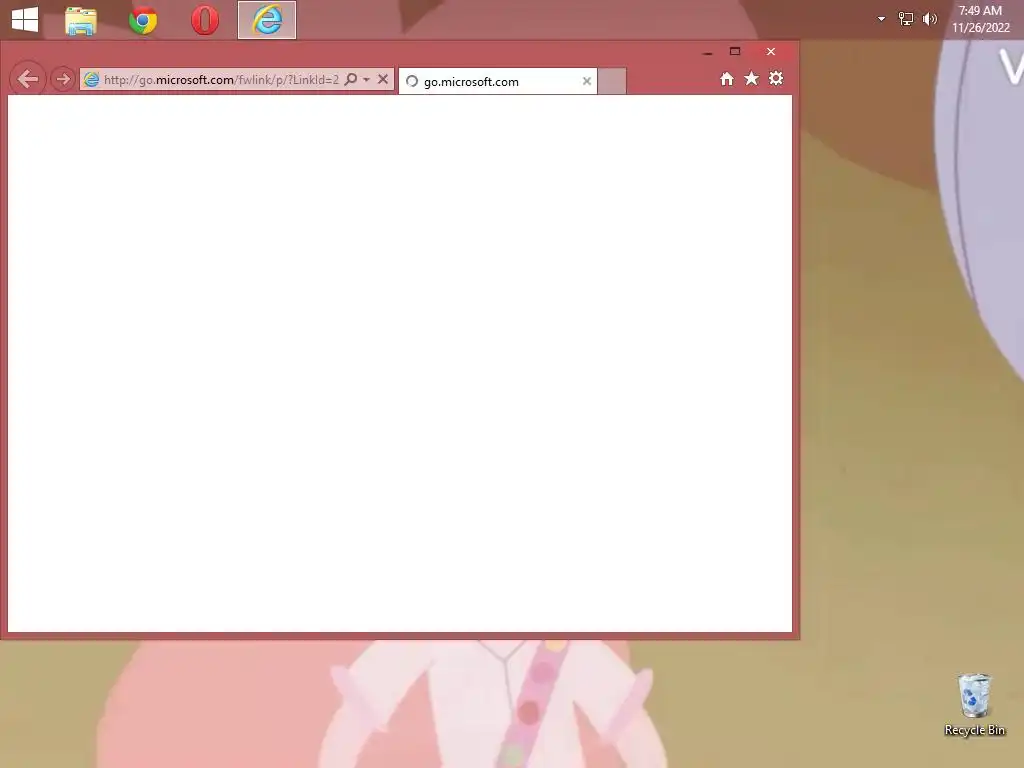
Task: Open a new tab in Internet Explorer
Action: [612, 82]
